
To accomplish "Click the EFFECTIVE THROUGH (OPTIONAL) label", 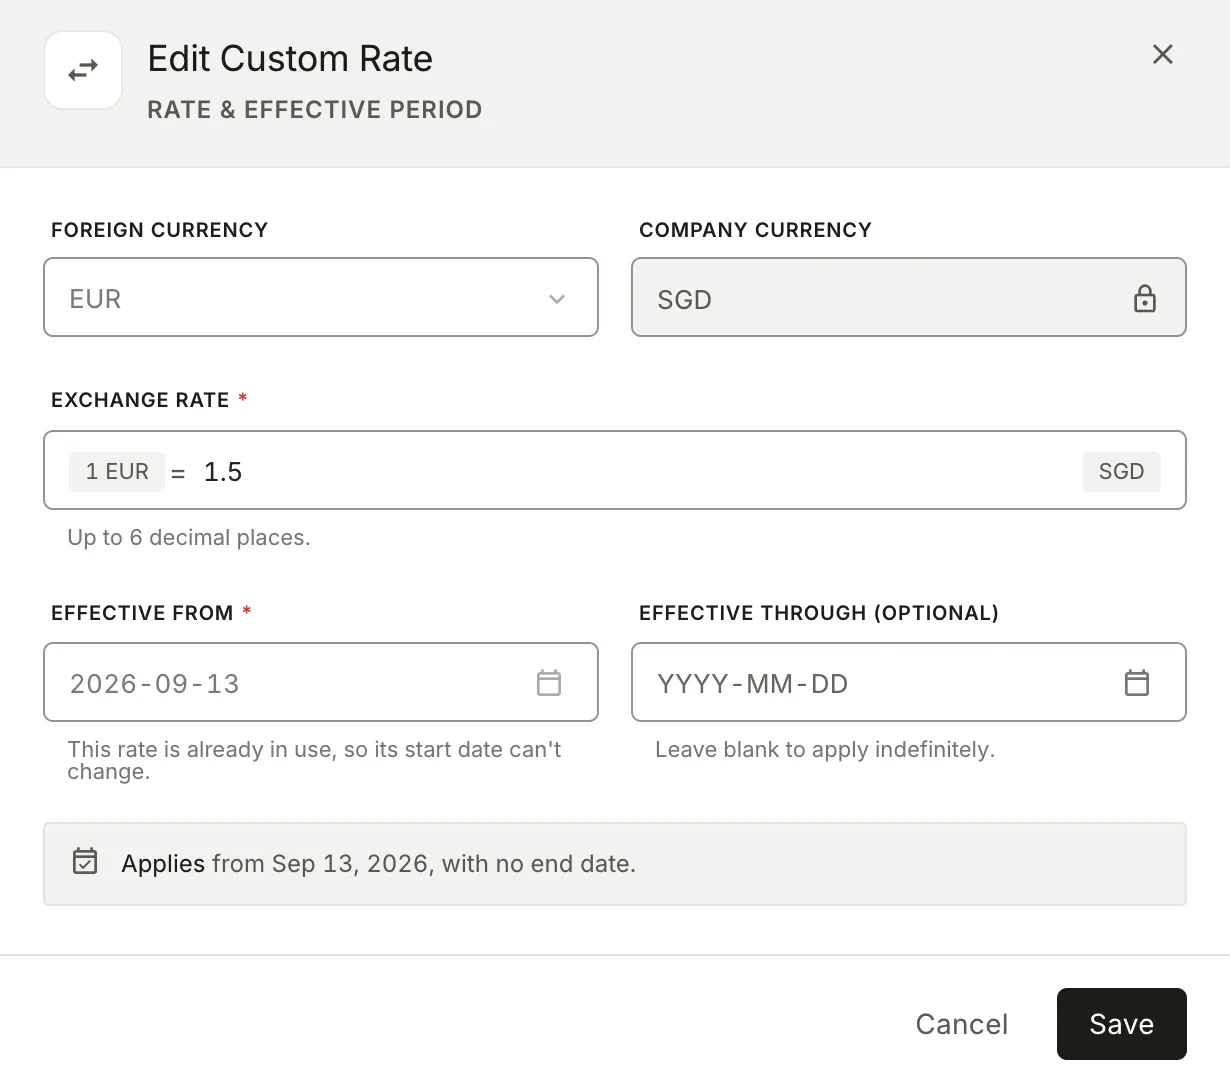I will [819, 613].
